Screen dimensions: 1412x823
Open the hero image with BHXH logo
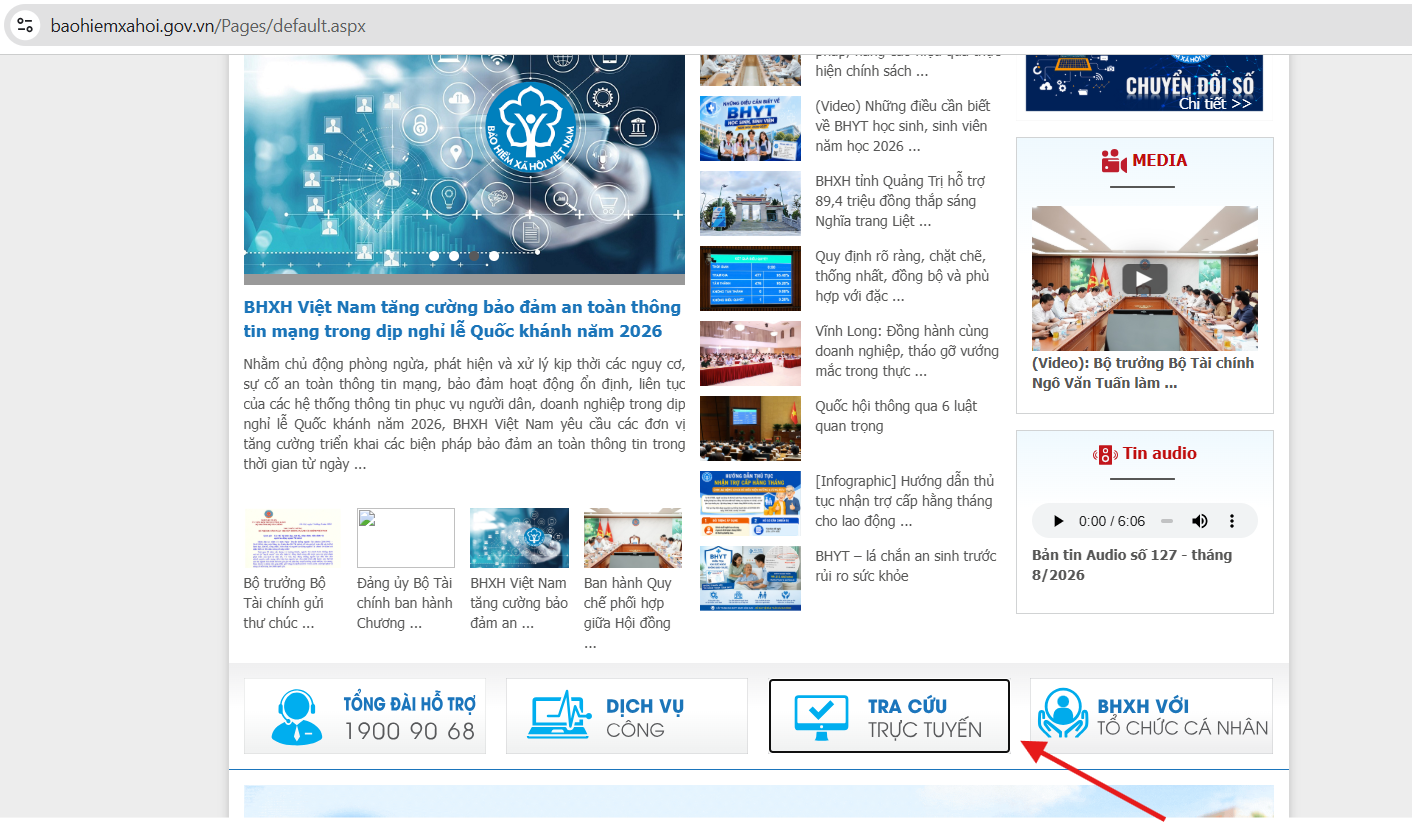(464, 165)
